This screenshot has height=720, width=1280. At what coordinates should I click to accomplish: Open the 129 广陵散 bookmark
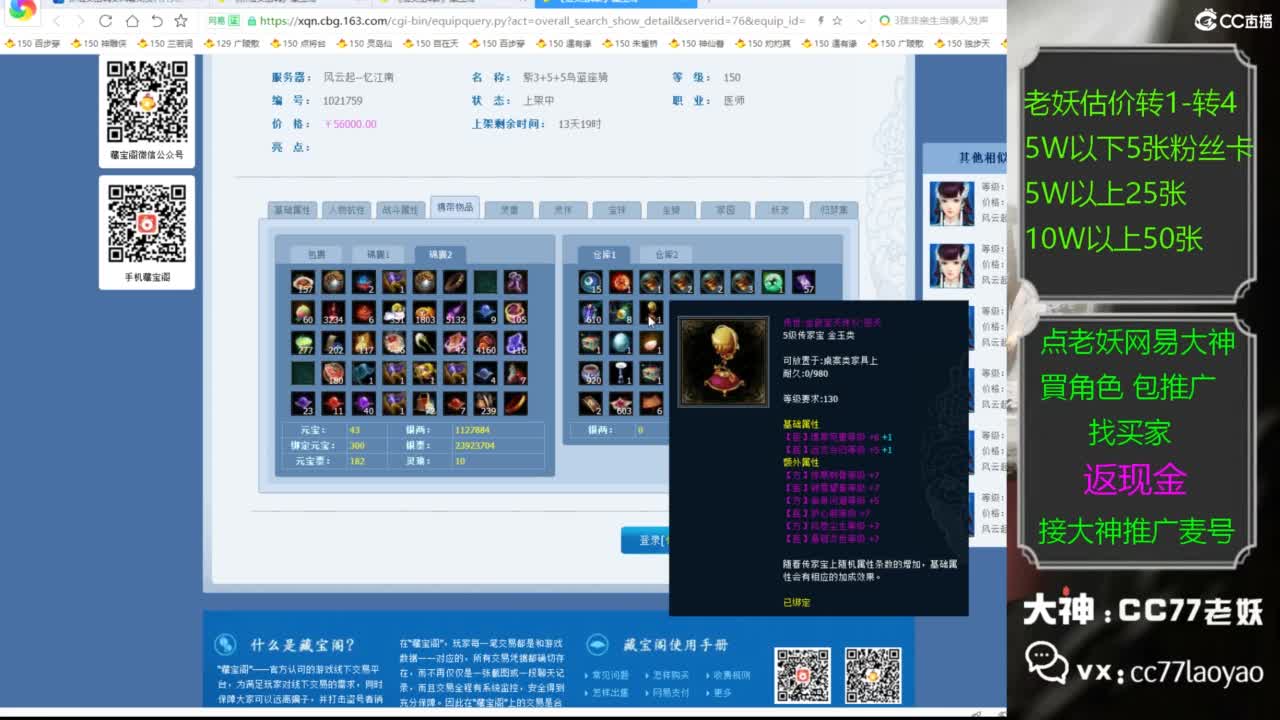pos(231,43)
